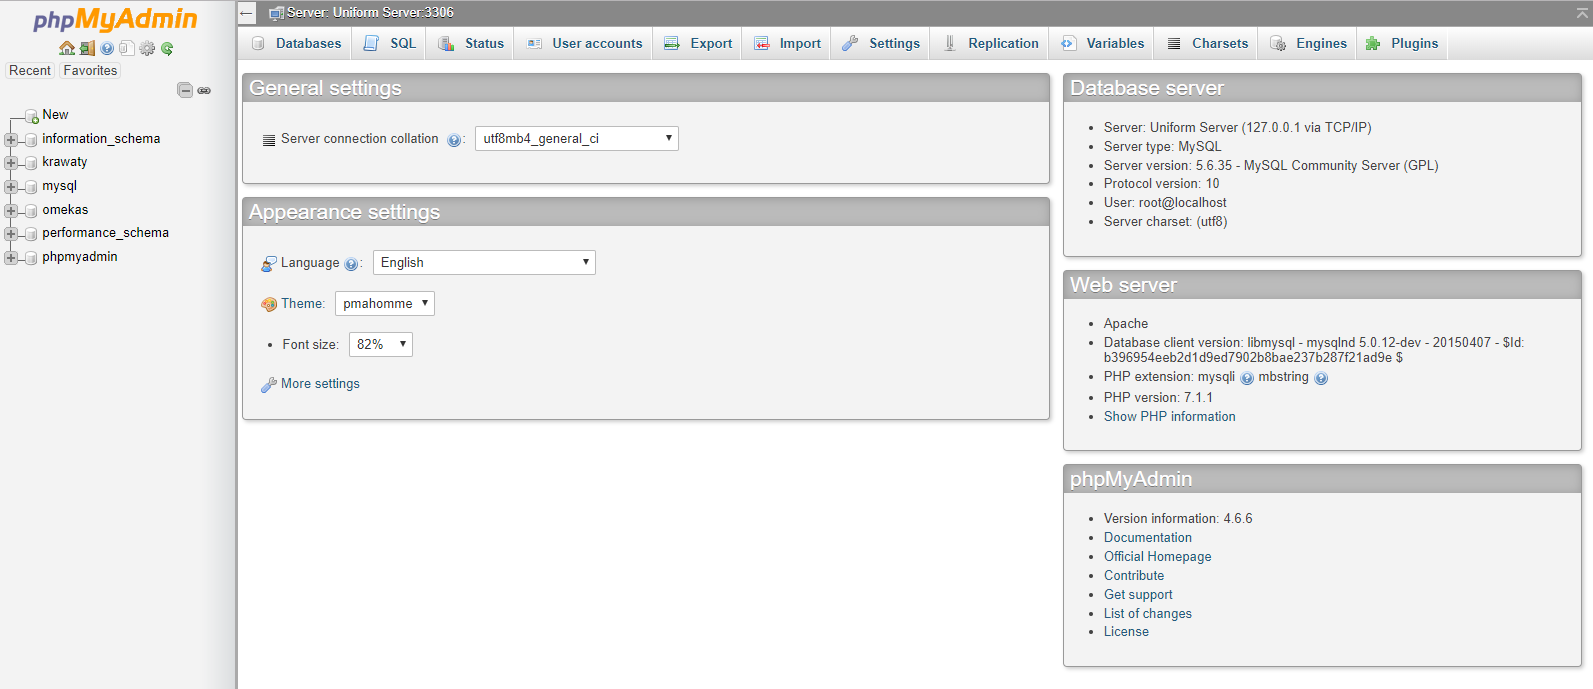Open the Databases tab
The width and height of the screenshot is (1593, 689).
[x=296, y=43]
